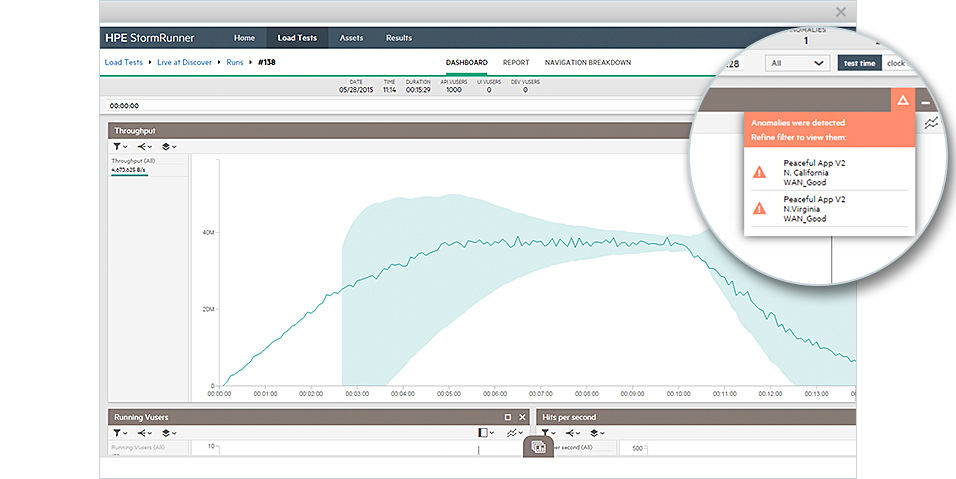Click the Hits per second split icon
The width and height of the screenshot is (956, 479).
(x=572, y=433)
